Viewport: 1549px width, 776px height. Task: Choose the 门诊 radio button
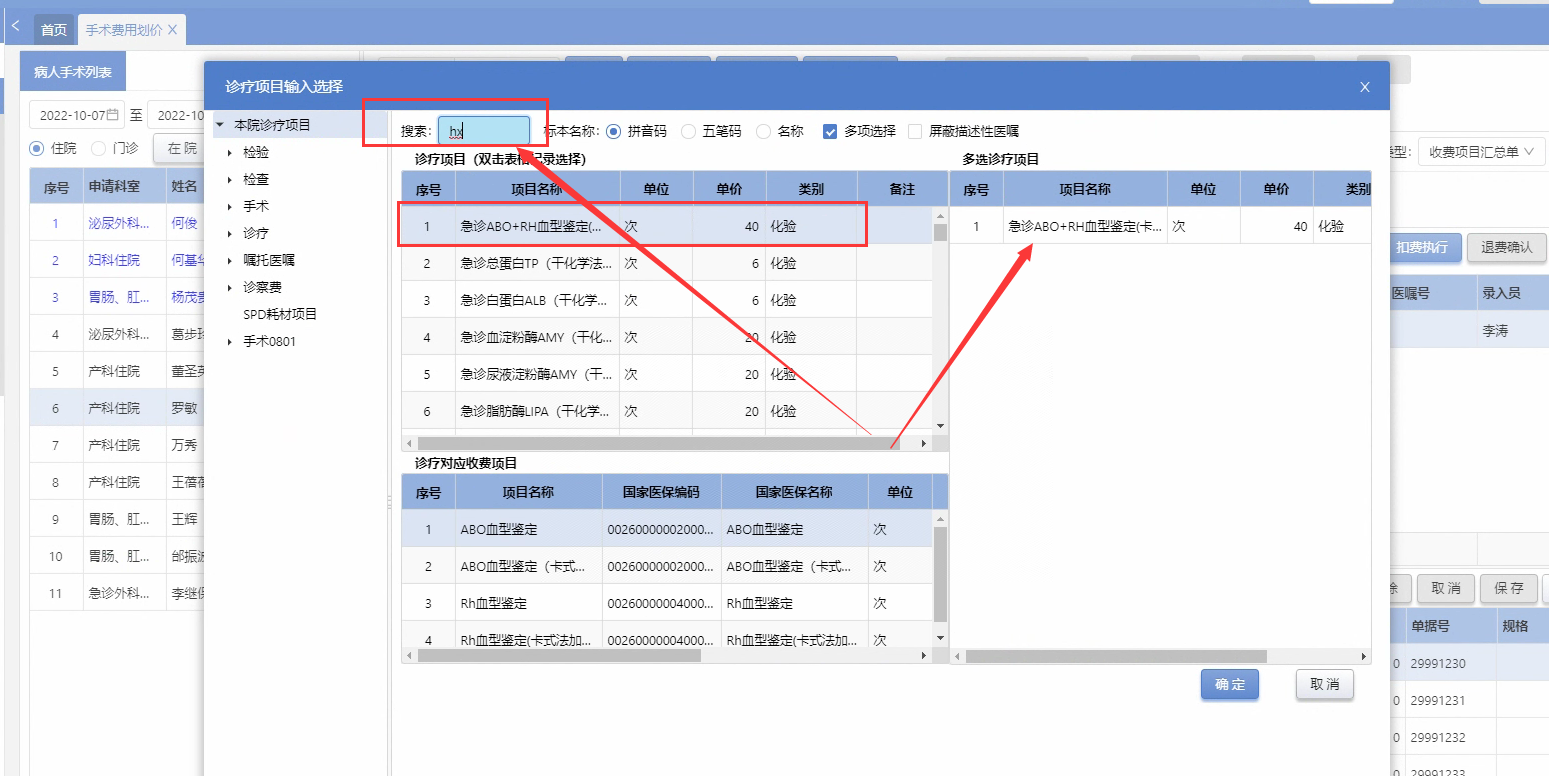click(x=98, y=148)
